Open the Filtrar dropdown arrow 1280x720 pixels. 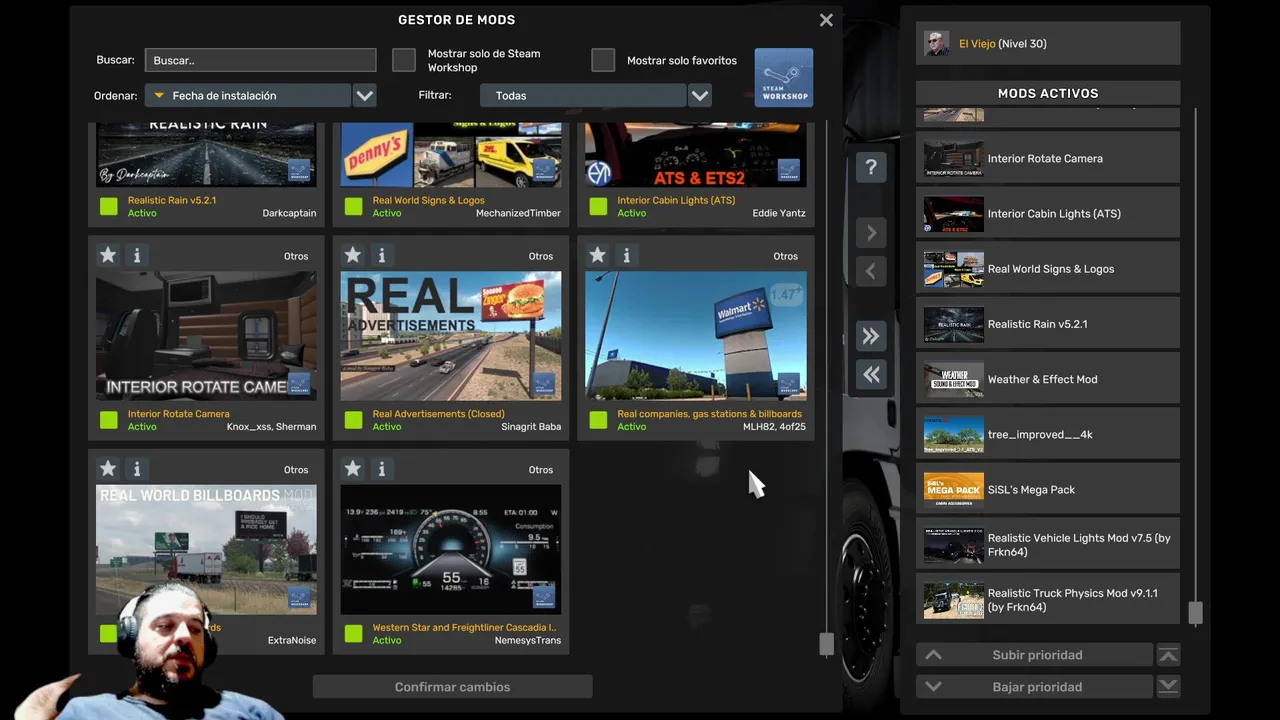700,96
